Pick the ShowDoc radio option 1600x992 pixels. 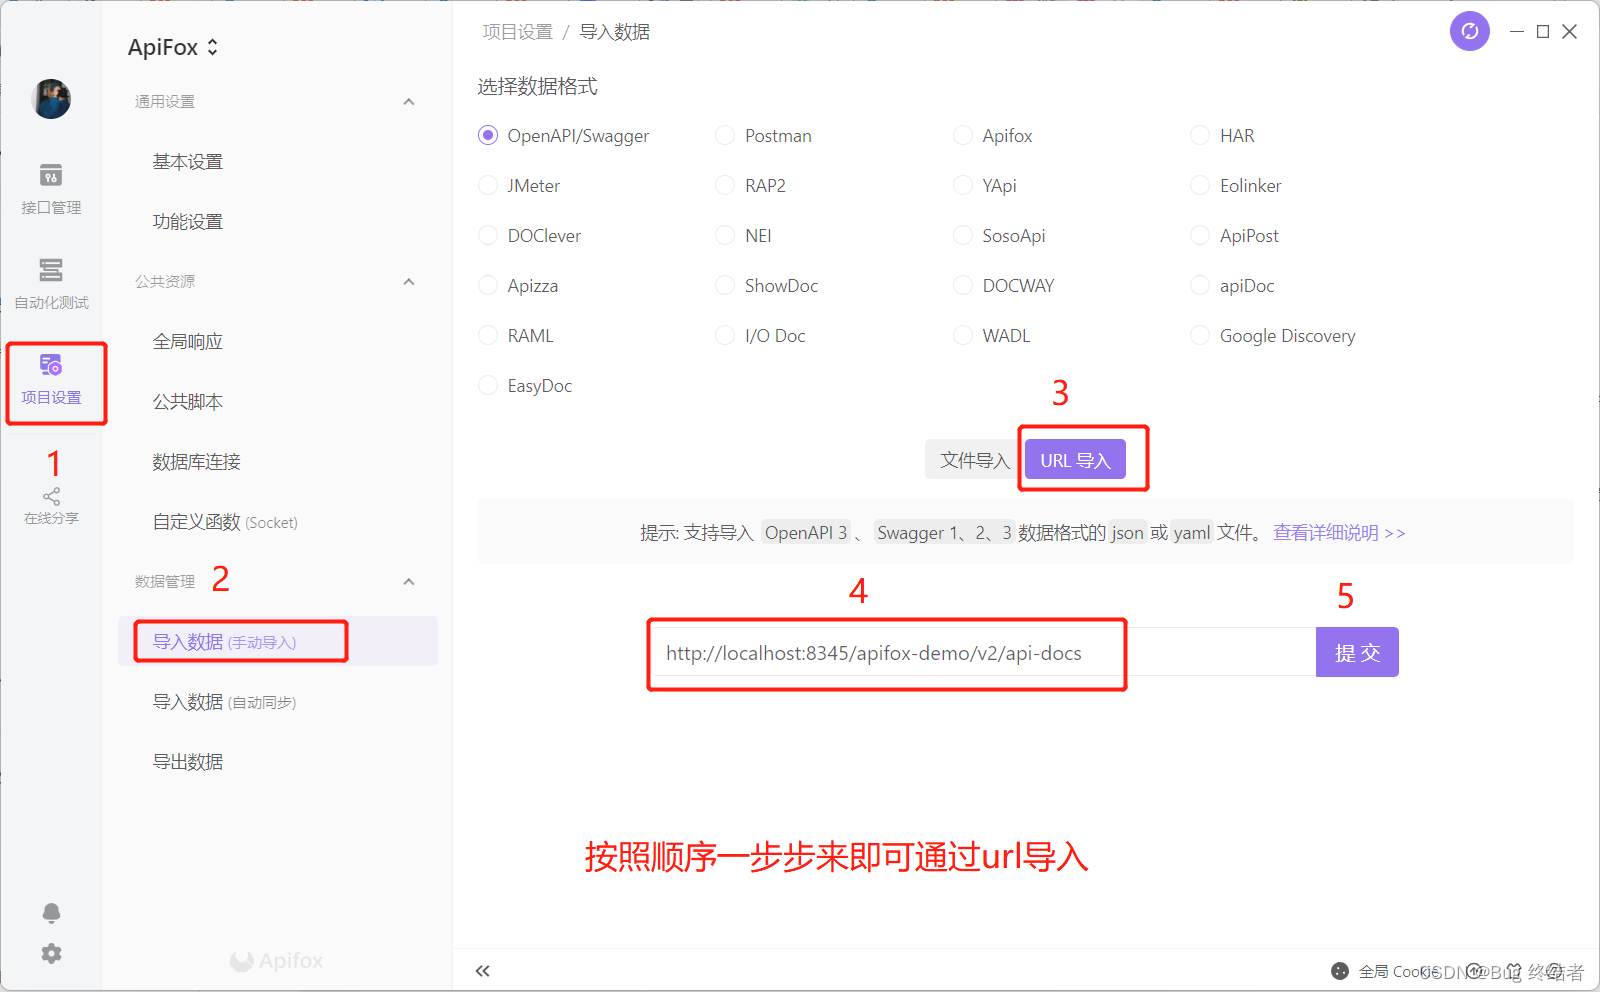(x=725, y=285)
